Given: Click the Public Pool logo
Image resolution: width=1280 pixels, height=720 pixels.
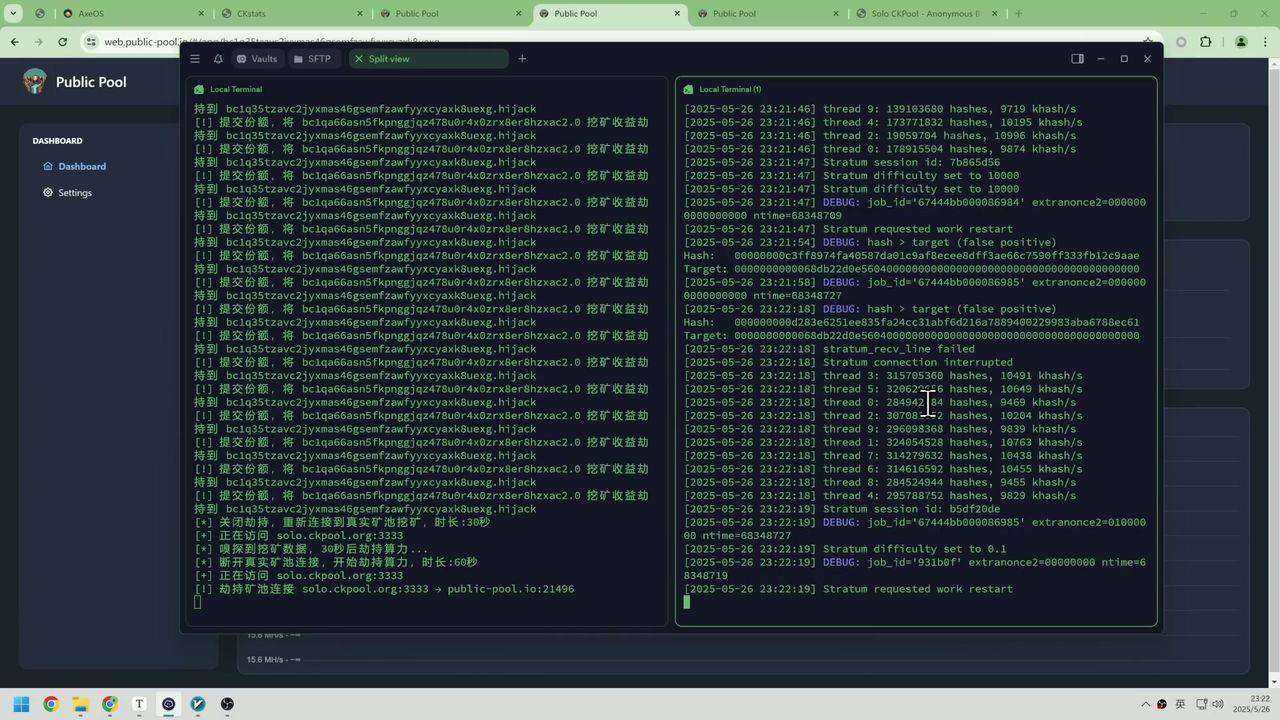Looking at the screenshot, I should [x=35, y=82].
